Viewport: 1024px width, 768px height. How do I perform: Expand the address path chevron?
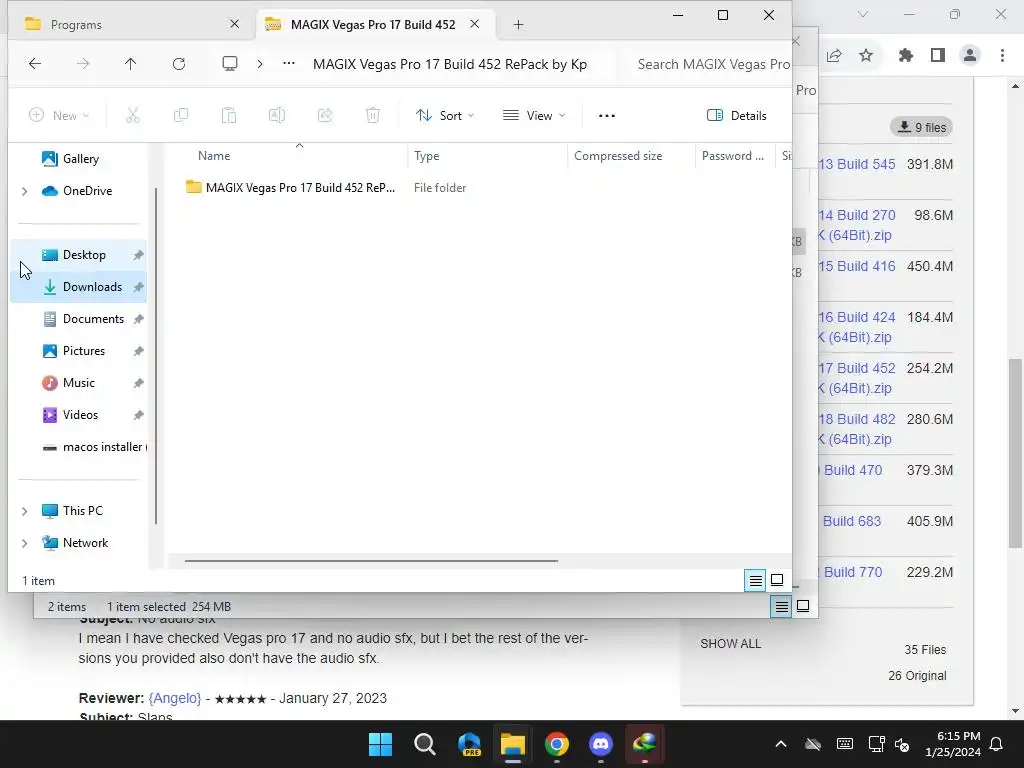(260, 63)
